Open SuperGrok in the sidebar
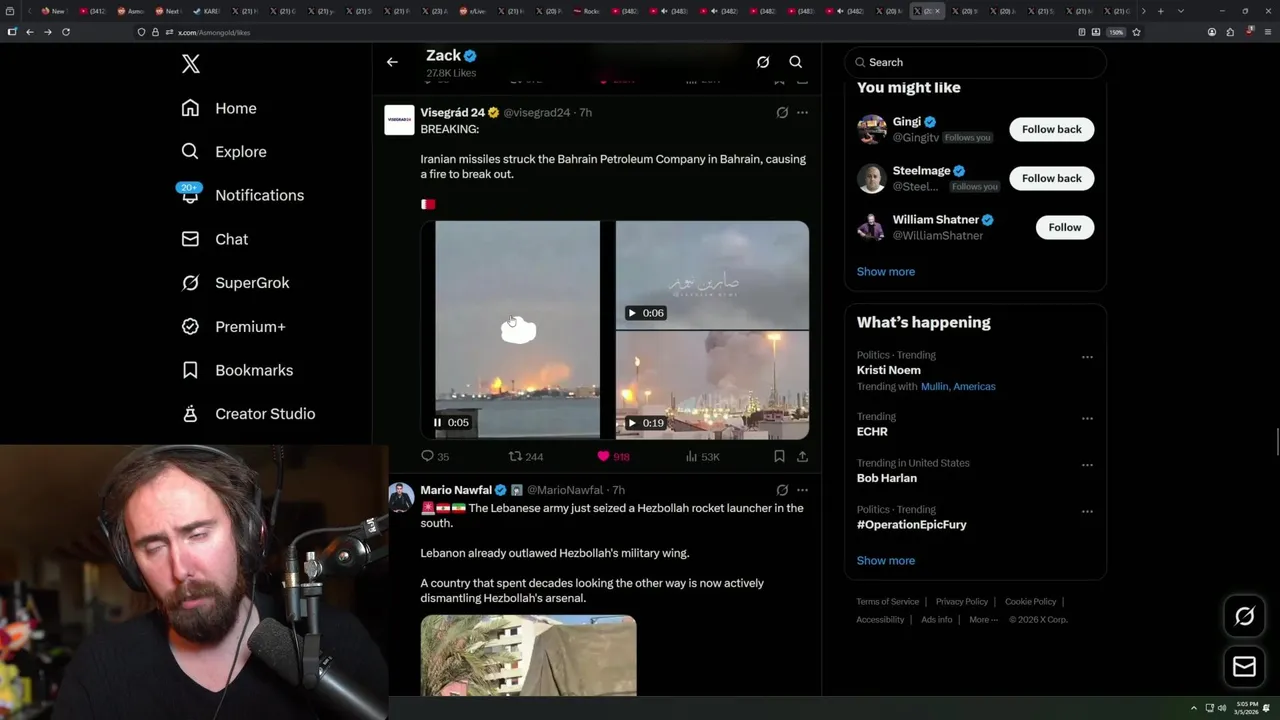Screen dimensions: 1280x720 tap(235, 283)
